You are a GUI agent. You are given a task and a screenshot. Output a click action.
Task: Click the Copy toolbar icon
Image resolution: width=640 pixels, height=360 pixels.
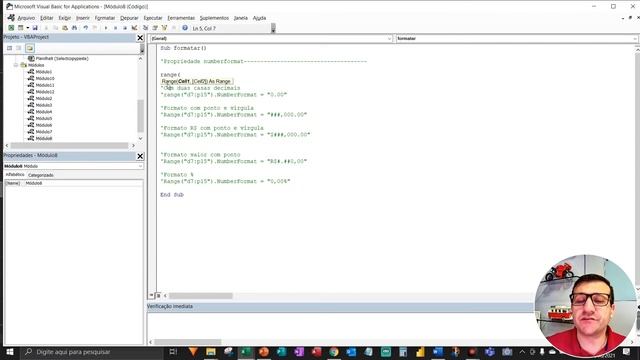(x=56, y=28)
